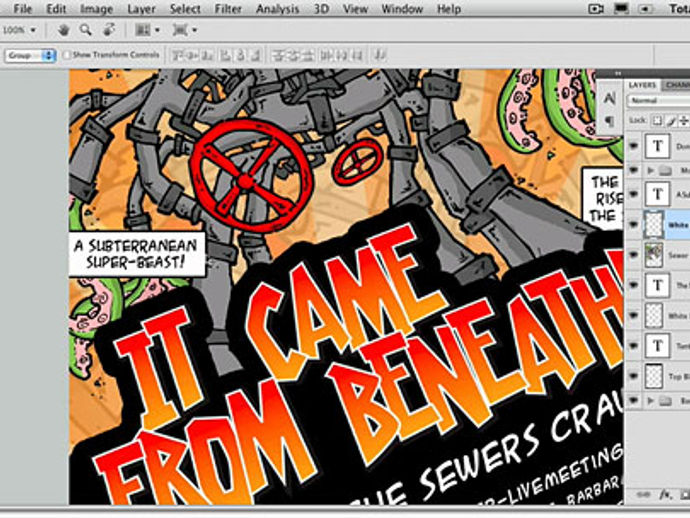Toggle lock position icon
The height and width of the screenshot is (518, 690).
pyautogui.click(x=684, y=120)
